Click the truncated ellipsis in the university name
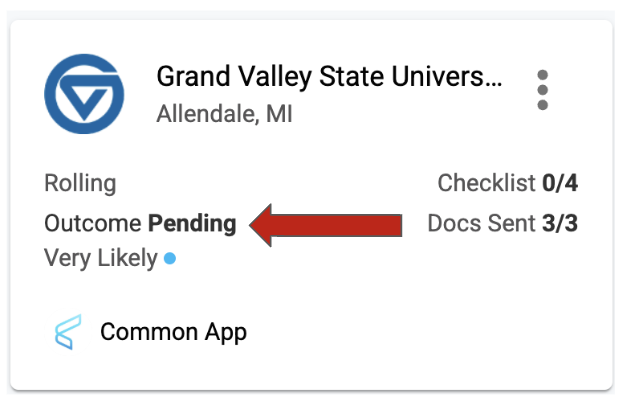The width and height of the screenshot is (622, 400). pos(492,78)
